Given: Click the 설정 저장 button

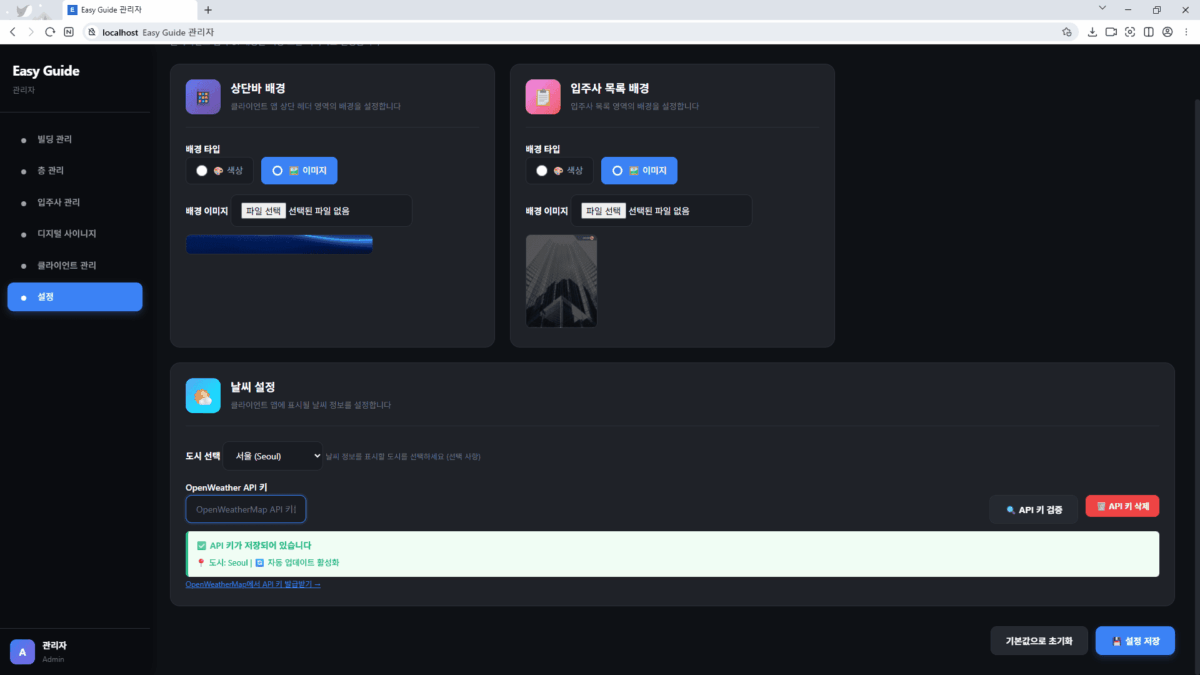Looking at the screenshot, I should tap(1134, 641).
